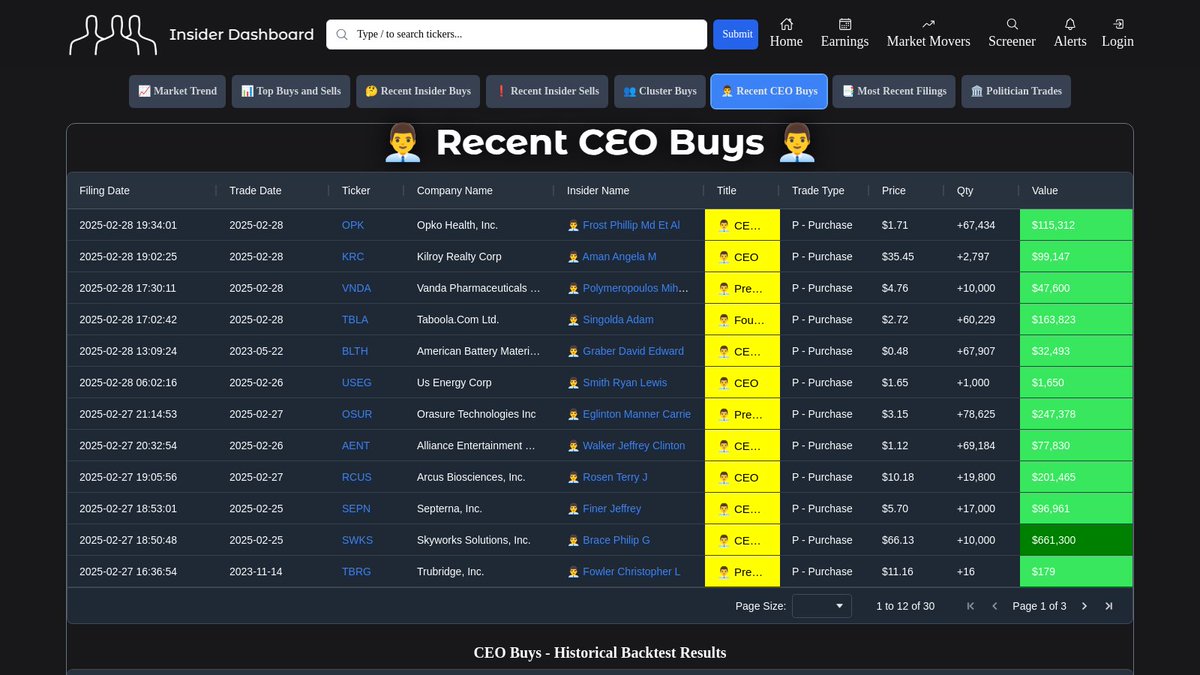Image resolution: width=1200 pixels, height=675 pixels.
Task: Sort by Company Name column header
Action: tap(455, 191)
